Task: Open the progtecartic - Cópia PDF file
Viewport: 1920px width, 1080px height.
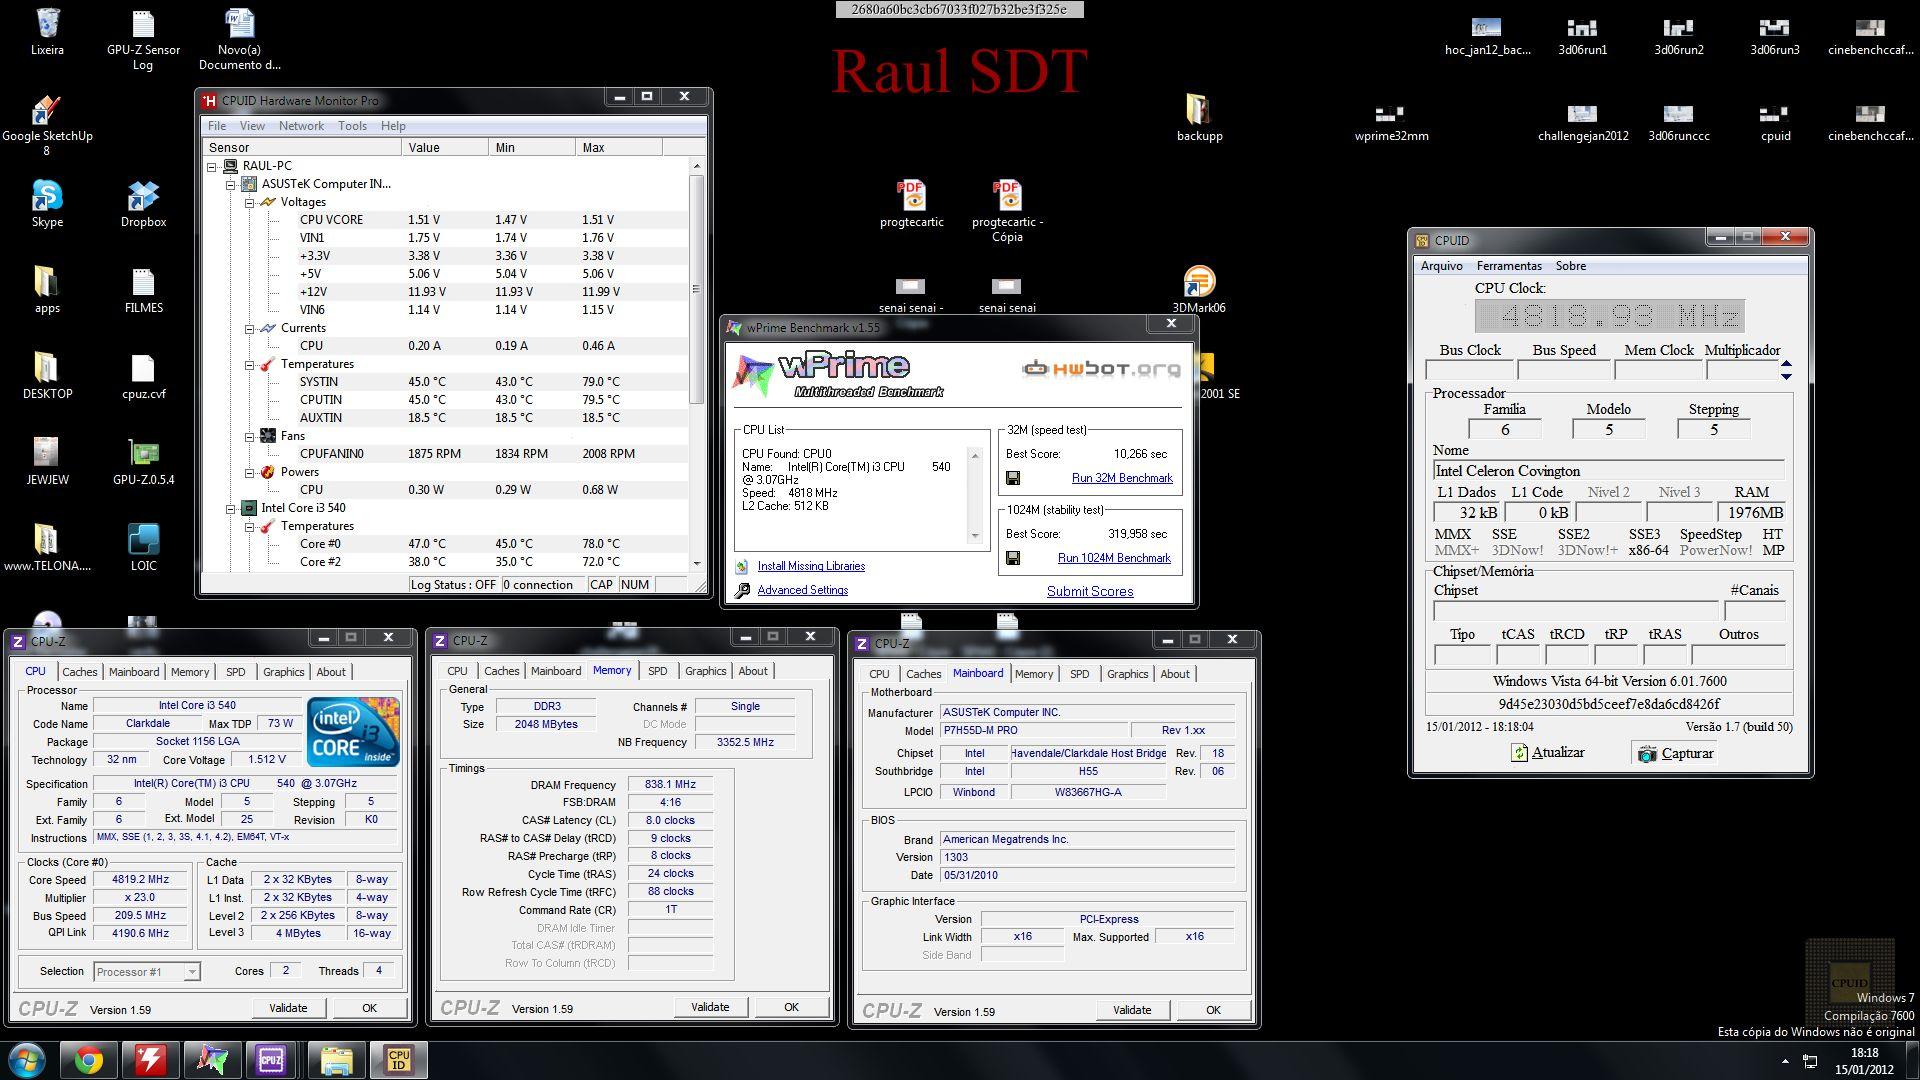Action: (1007, 211)
